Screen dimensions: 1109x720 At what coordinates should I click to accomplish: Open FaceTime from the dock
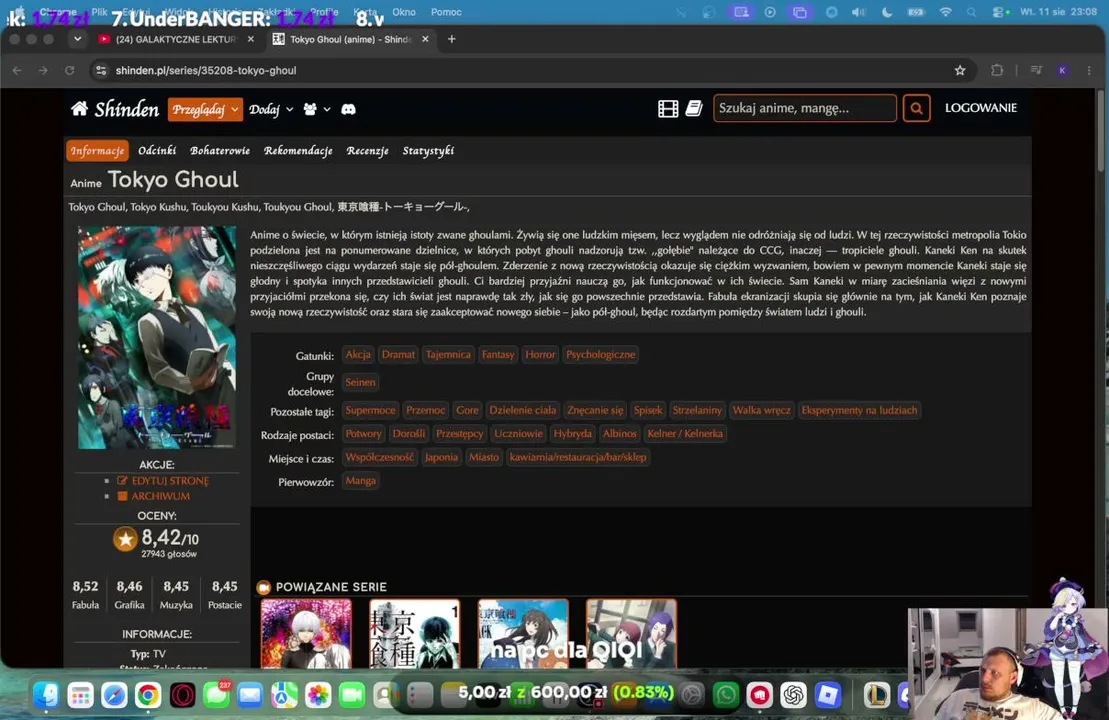pyautogui.click(x=352, y=695)
